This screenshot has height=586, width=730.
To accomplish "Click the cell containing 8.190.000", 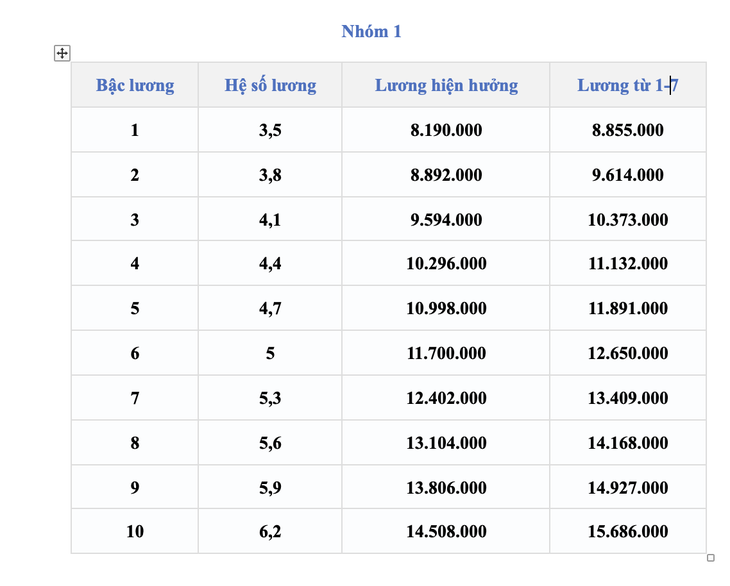I will tap(446, 130).
